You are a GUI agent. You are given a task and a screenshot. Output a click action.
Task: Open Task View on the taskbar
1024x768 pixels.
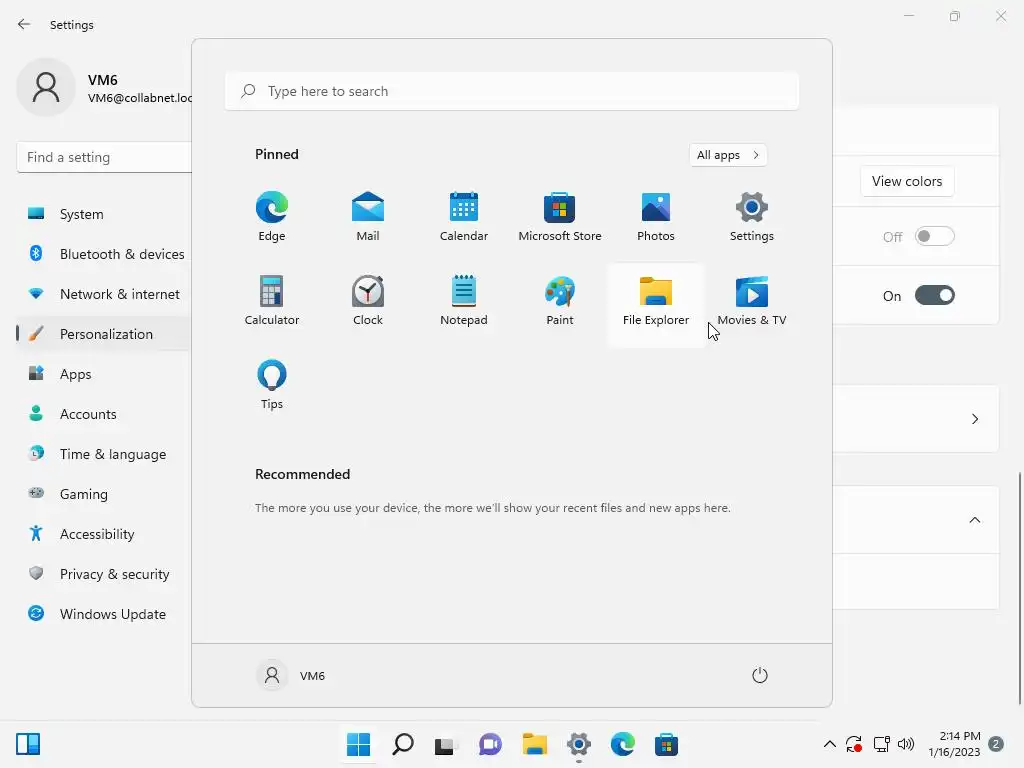coord(446,744)
